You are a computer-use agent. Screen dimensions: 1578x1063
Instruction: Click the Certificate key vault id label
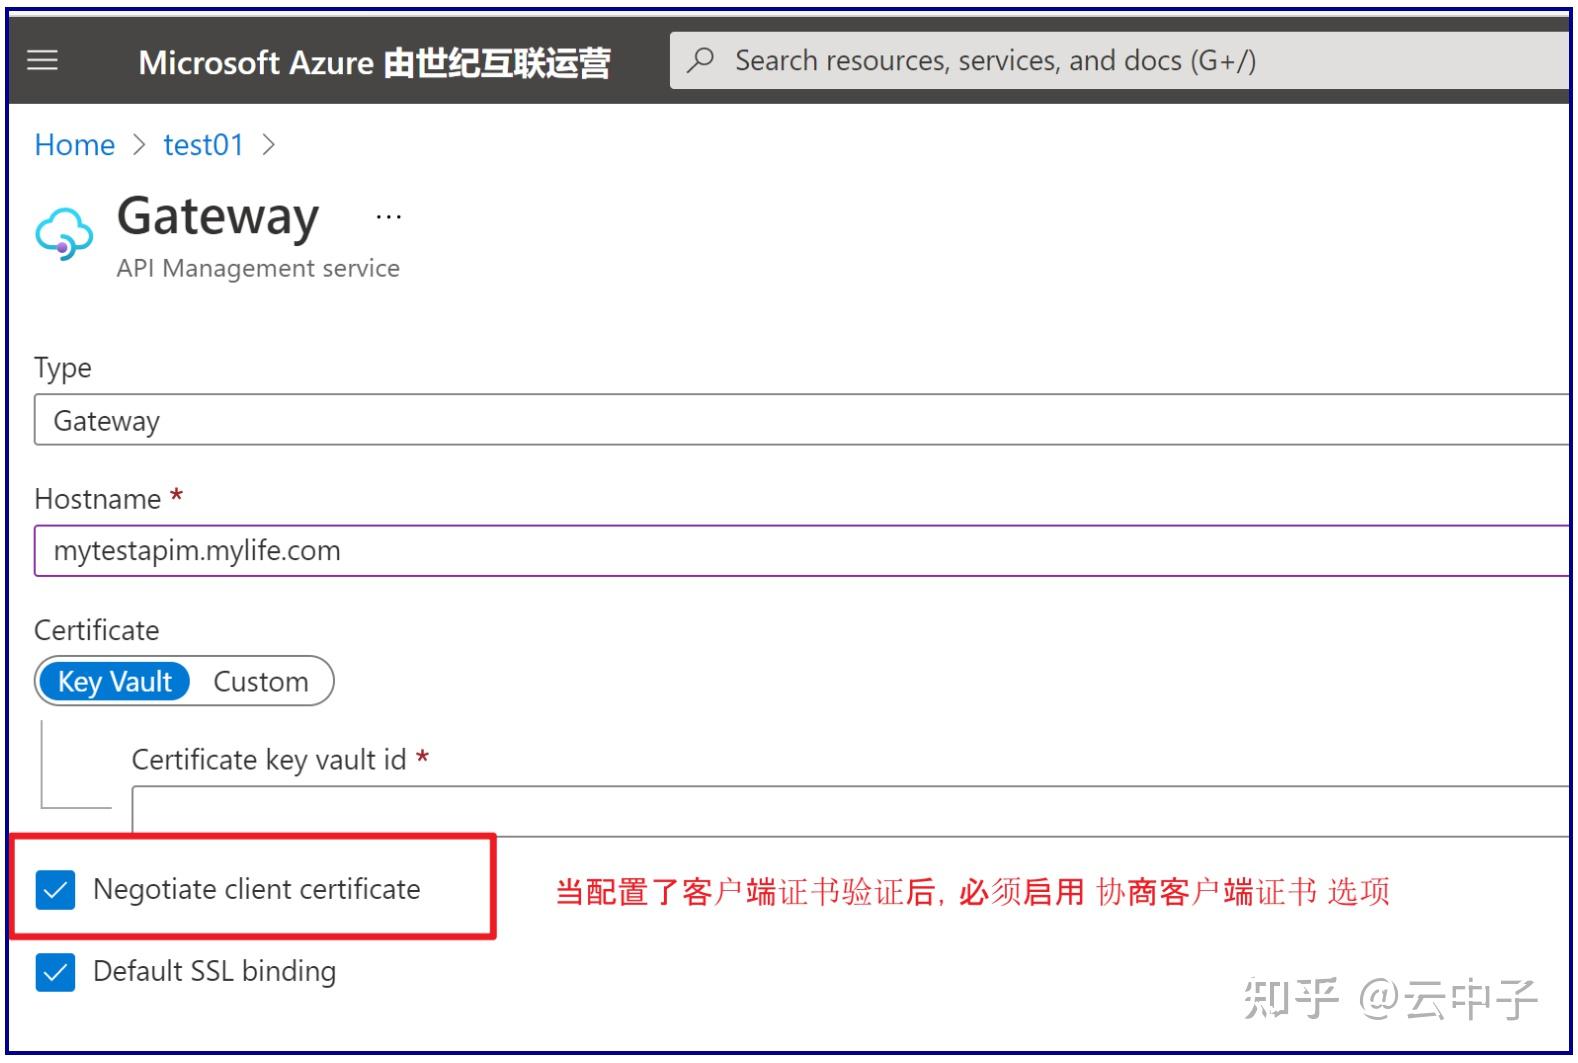click(x=269, y=760)
